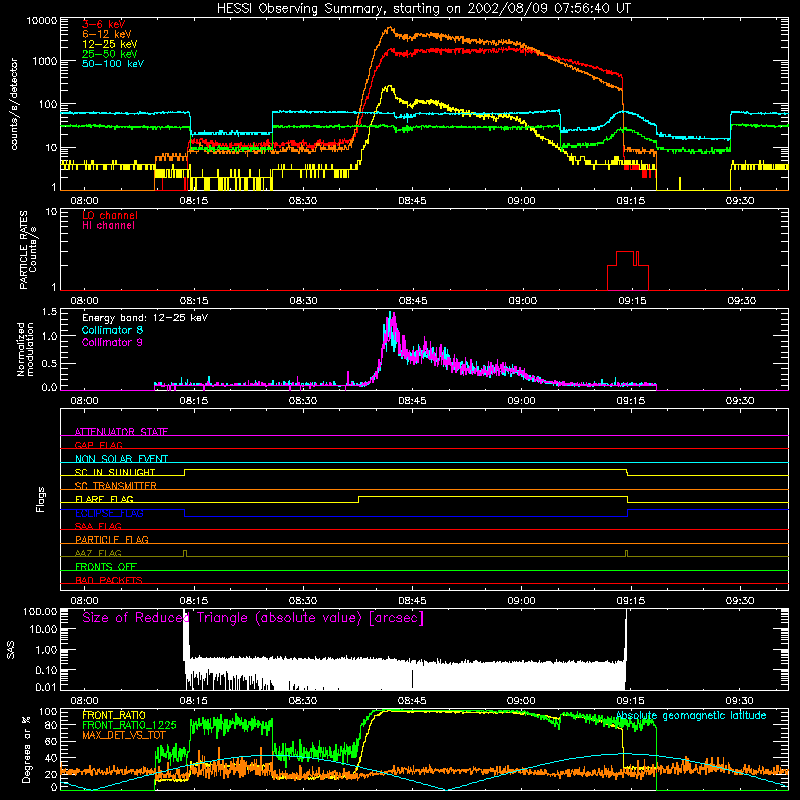Click the 100.00 tick on the SAS axis
800x800 pixels.
[40, 611]
